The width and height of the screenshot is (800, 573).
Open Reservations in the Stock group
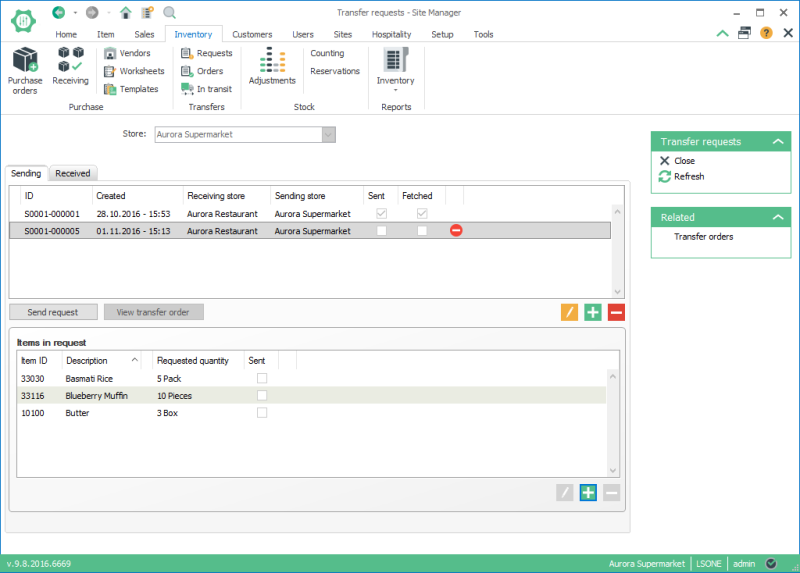tap(335, 71)
